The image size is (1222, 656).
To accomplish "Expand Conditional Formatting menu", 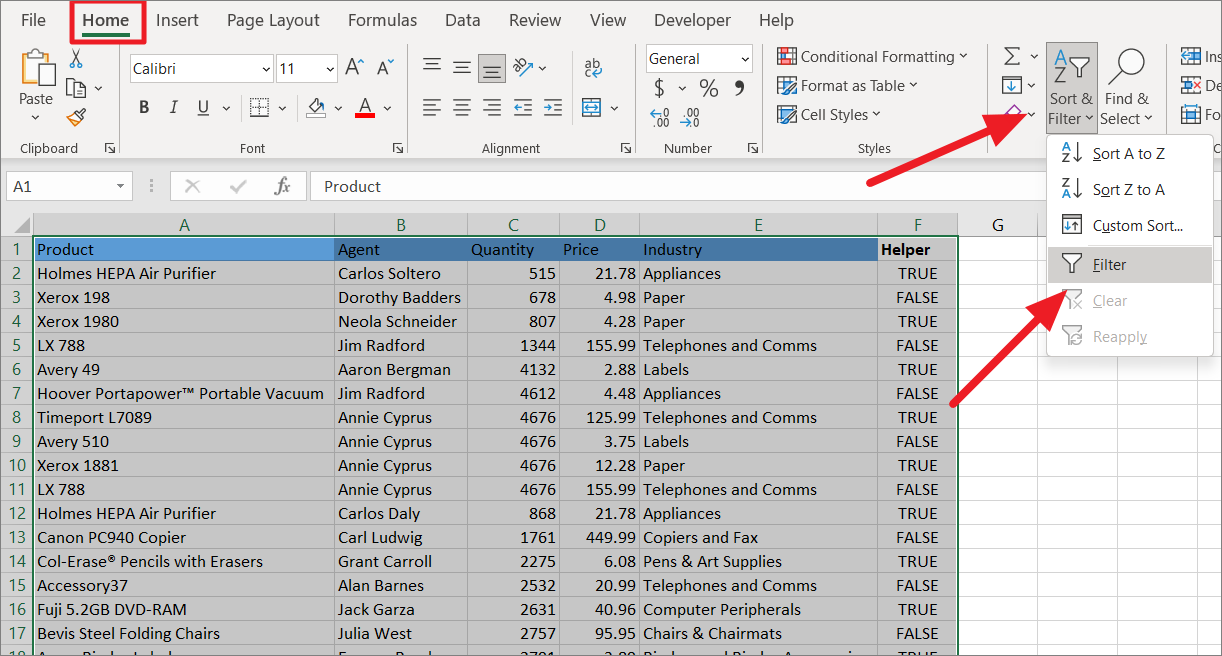I will click(x=872, y=57).
